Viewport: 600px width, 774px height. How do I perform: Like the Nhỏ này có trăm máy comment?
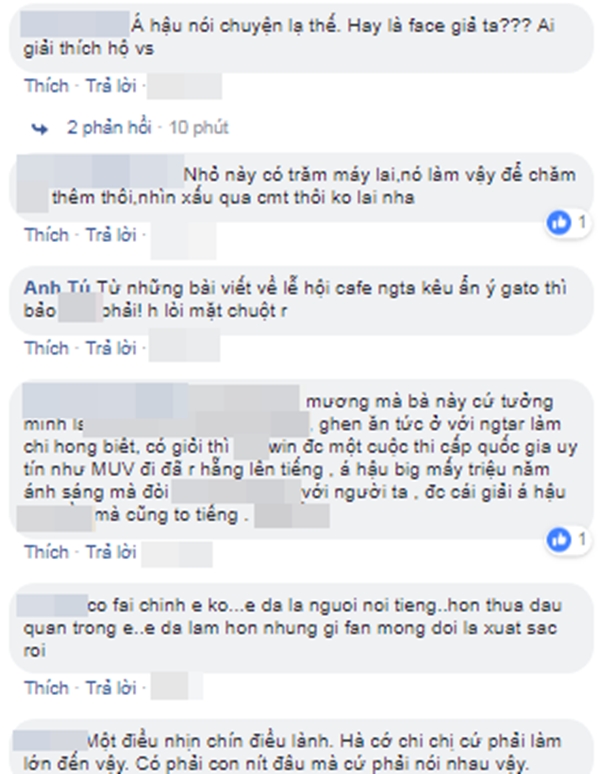46,234
